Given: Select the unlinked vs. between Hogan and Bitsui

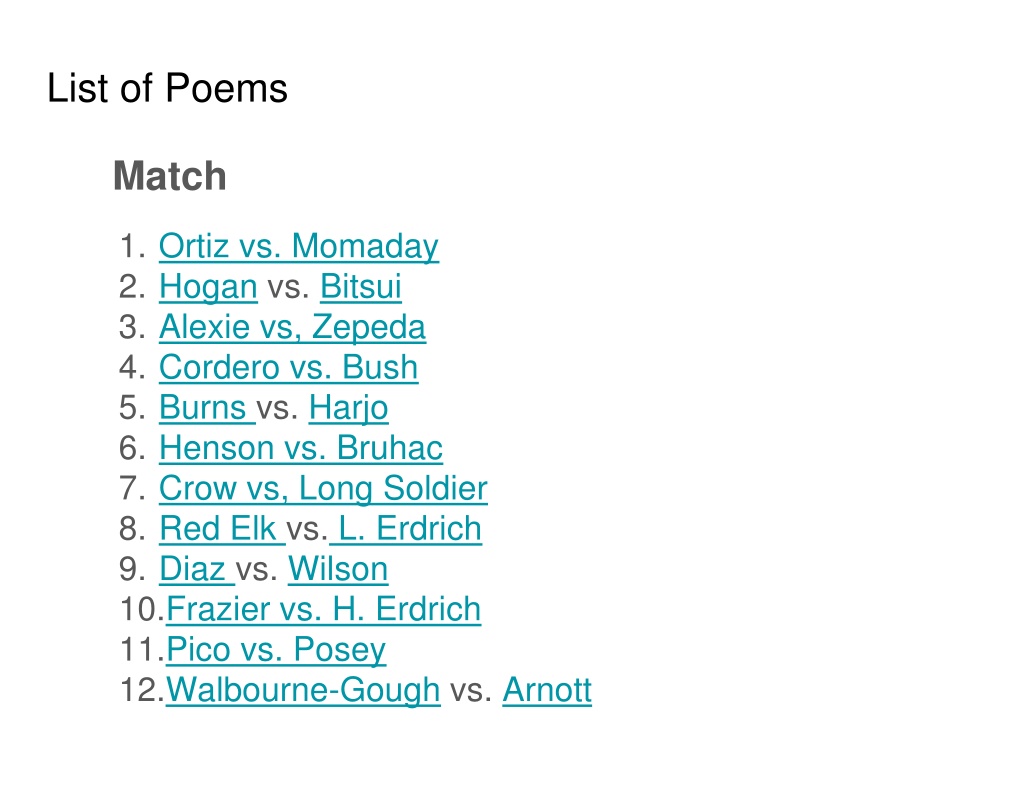Looking at the screenshot, I should [x=289, y=288].
